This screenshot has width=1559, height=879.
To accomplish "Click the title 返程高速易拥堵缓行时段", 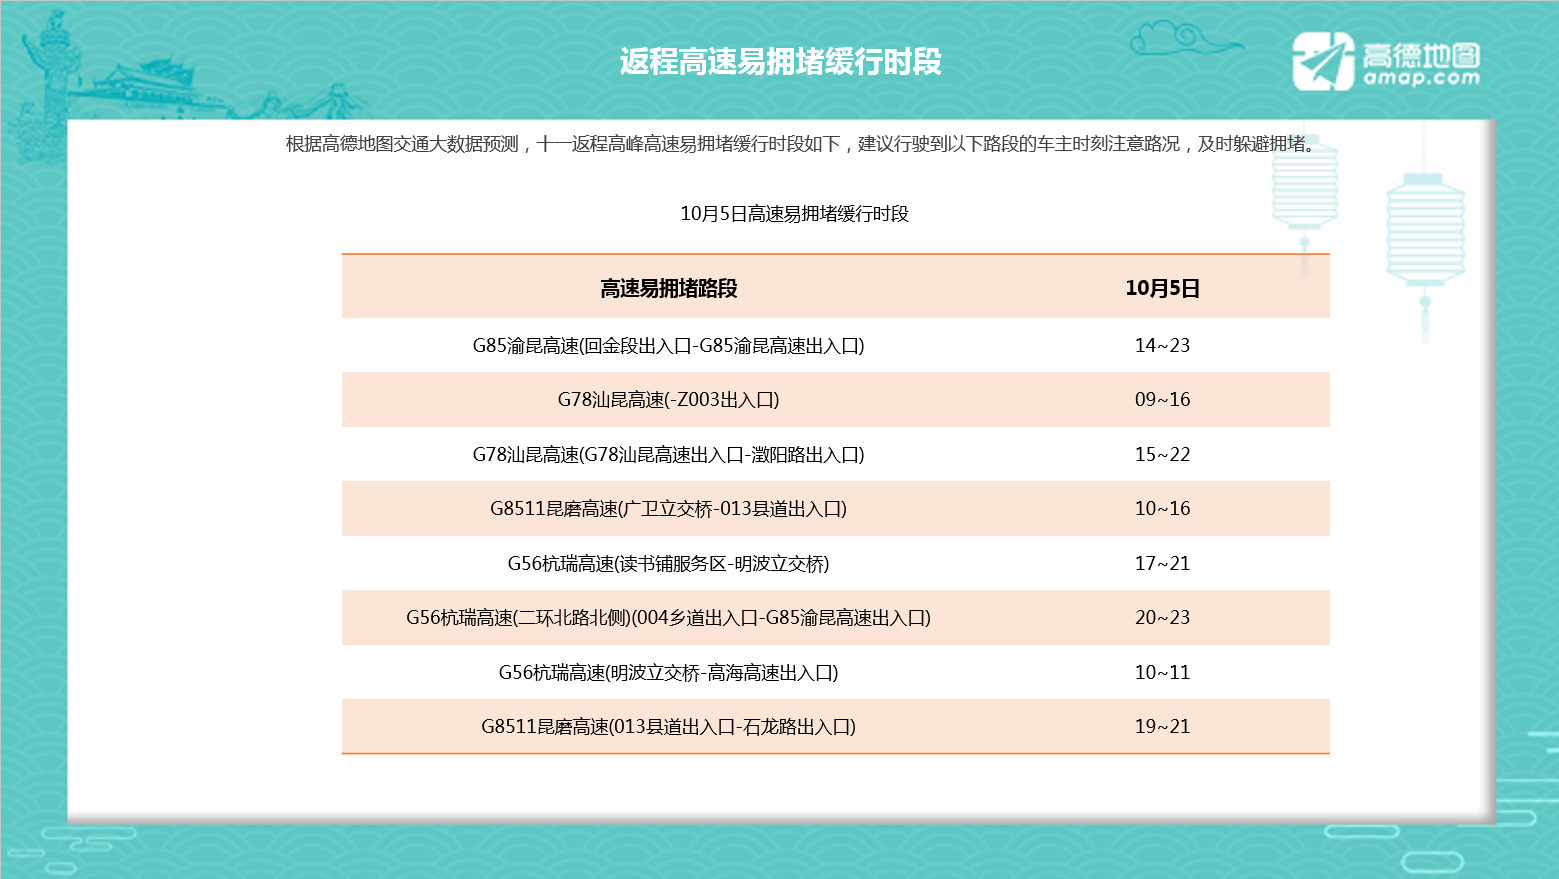I will 780,62.
